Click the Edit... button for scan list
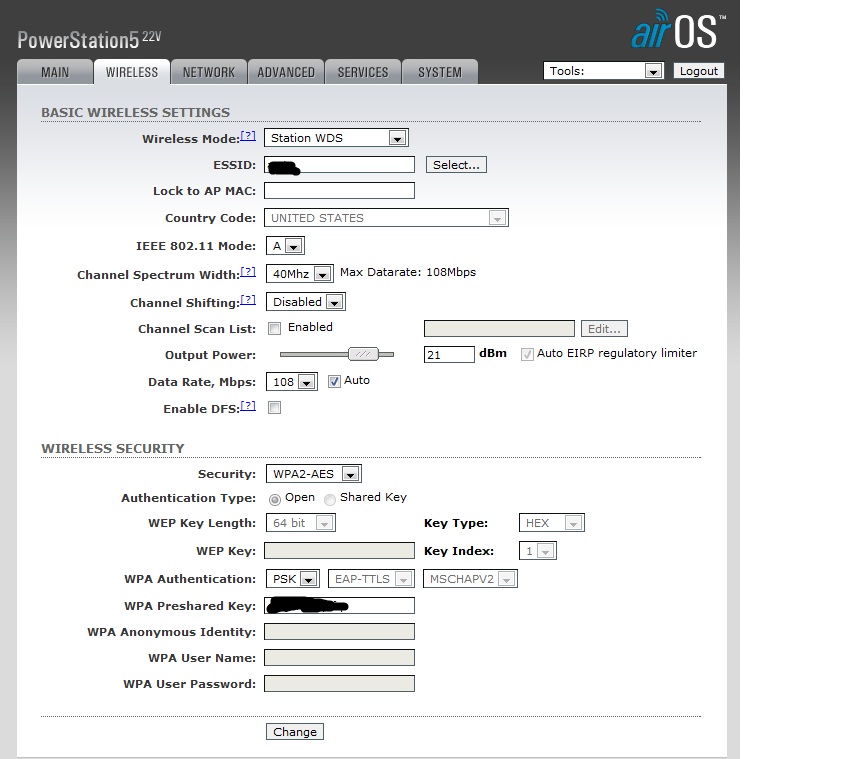Image resolution: width=864 pixels, height=759 pixels. coord(604,329)
